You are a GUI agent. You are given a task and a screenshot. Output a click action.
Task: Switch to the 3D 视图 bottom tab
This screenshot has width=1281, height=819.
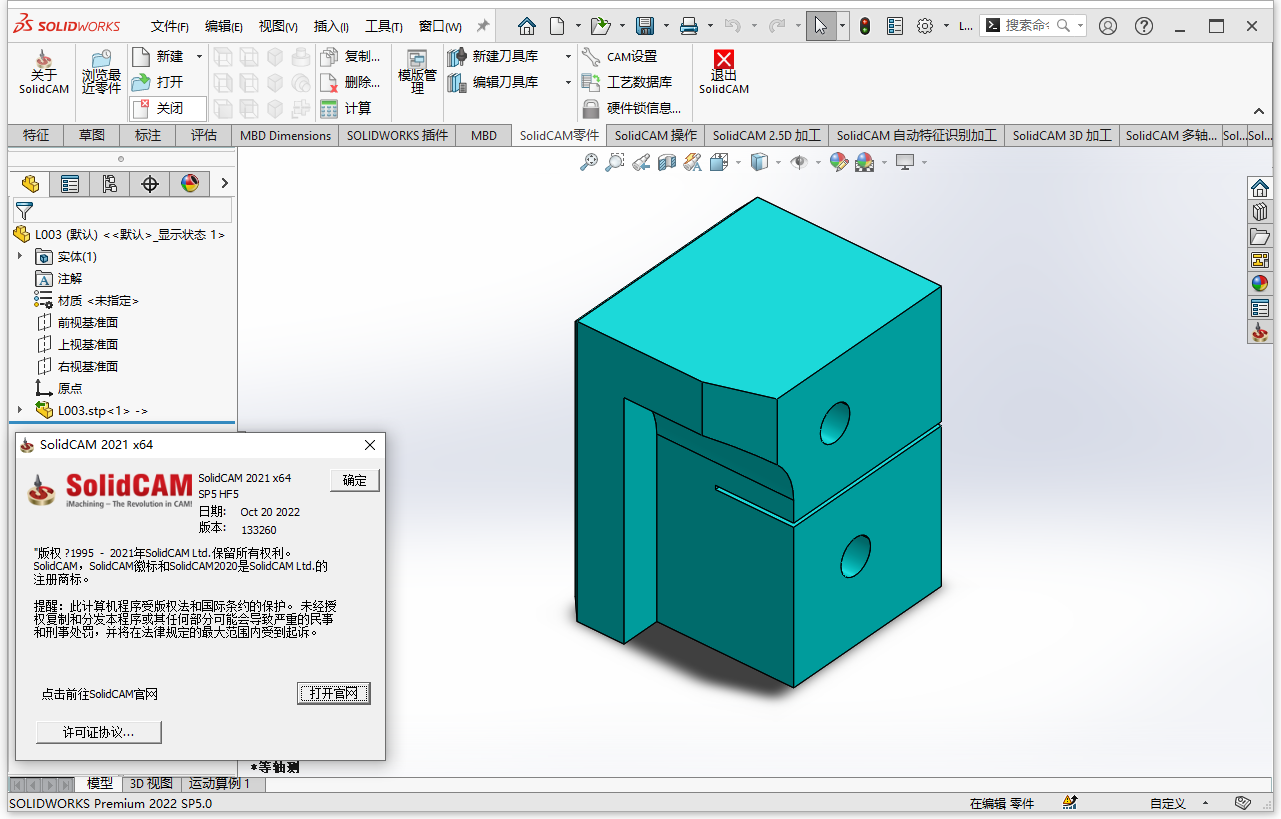152,784
